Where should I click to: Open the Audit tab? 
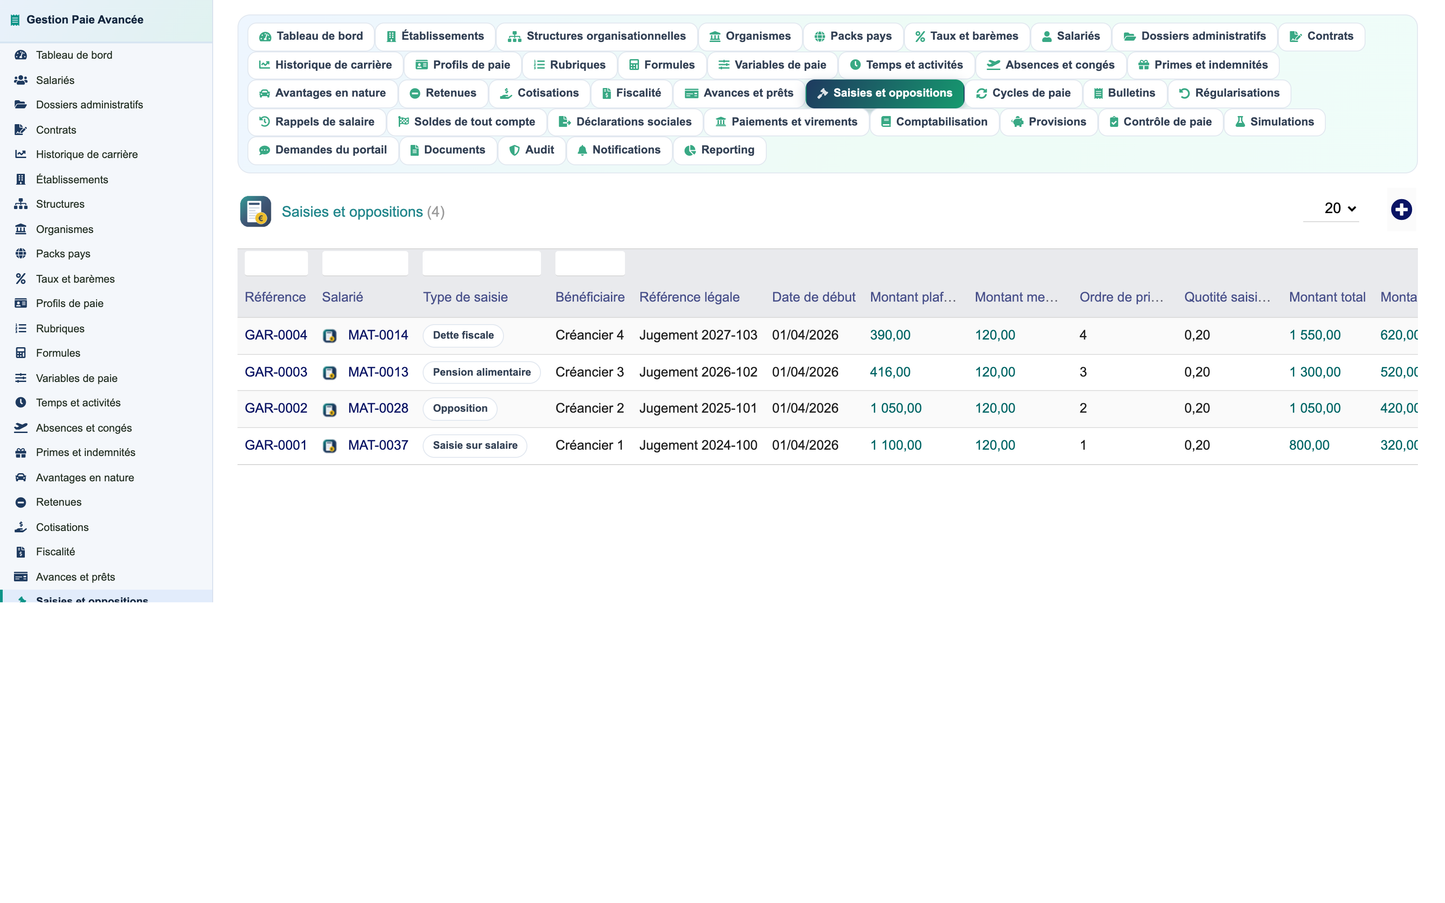(531, 150)
